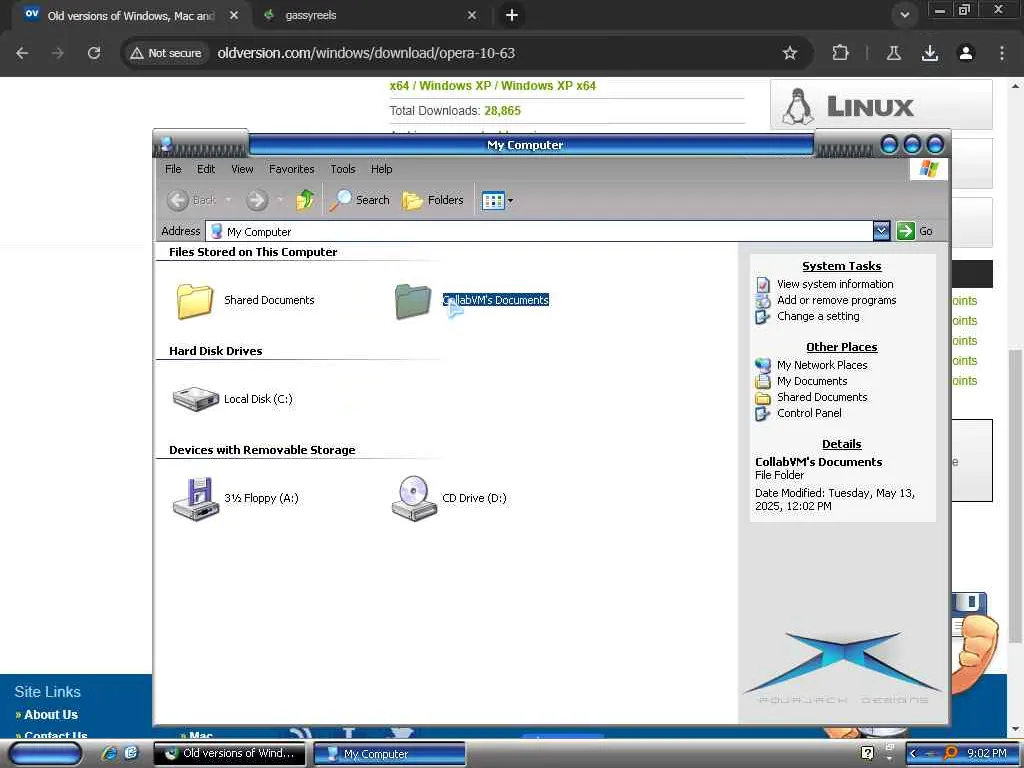Image resolution: width=1024 pixels, height=768 pixels.
Task: Click the webpage vertical scrollbar thumb
Action: pos(1015,496)
